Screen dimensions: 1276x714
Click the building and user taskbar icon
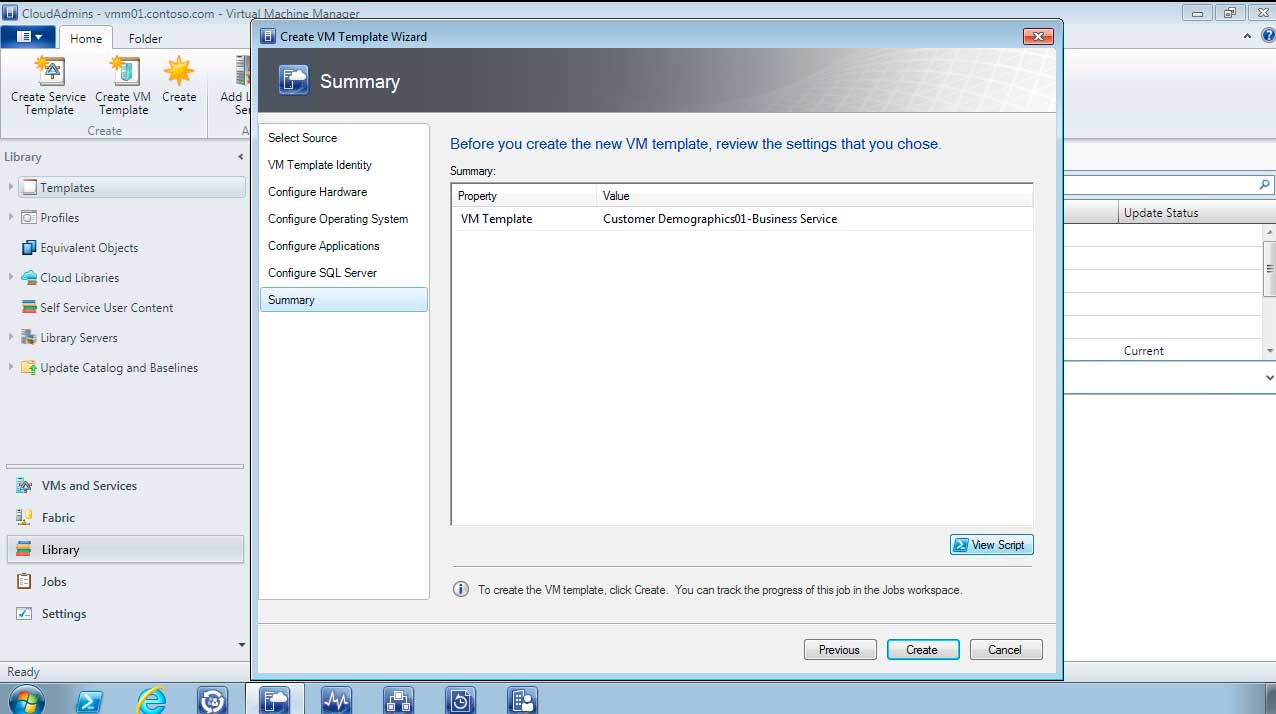522,700
